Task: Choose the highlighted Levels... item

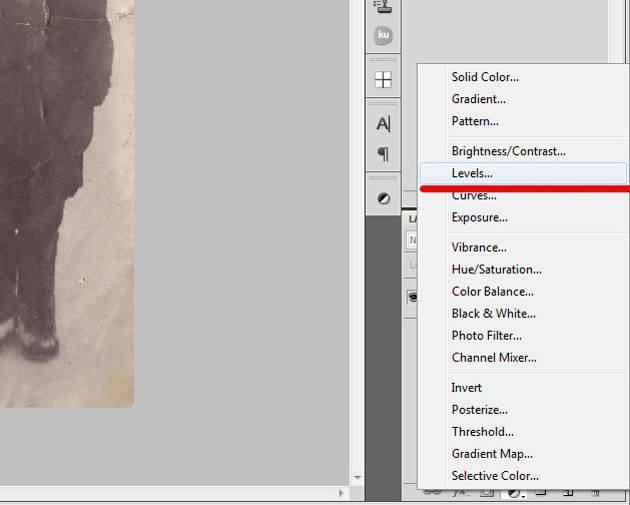Action: coord(523,173)
